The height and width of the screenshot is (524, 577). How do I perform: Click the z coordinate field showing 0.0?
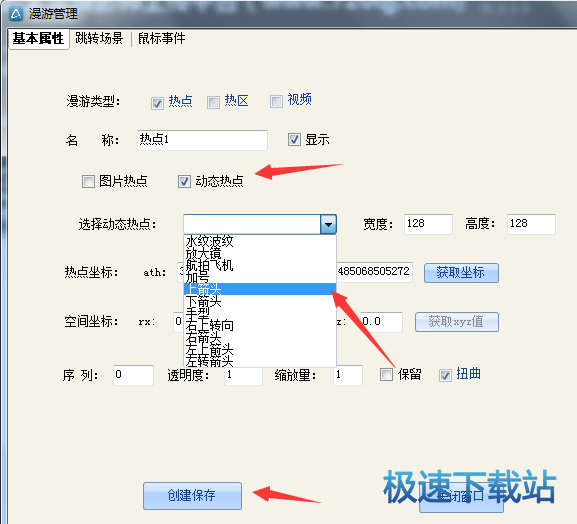(x=381, y=322)
